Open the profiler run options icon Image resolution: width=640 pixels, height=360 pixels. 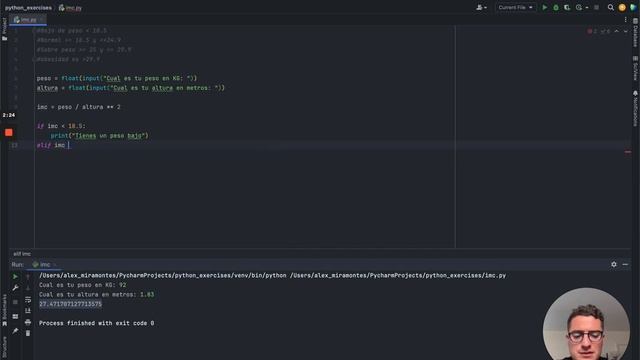click(x=579, y=7)
